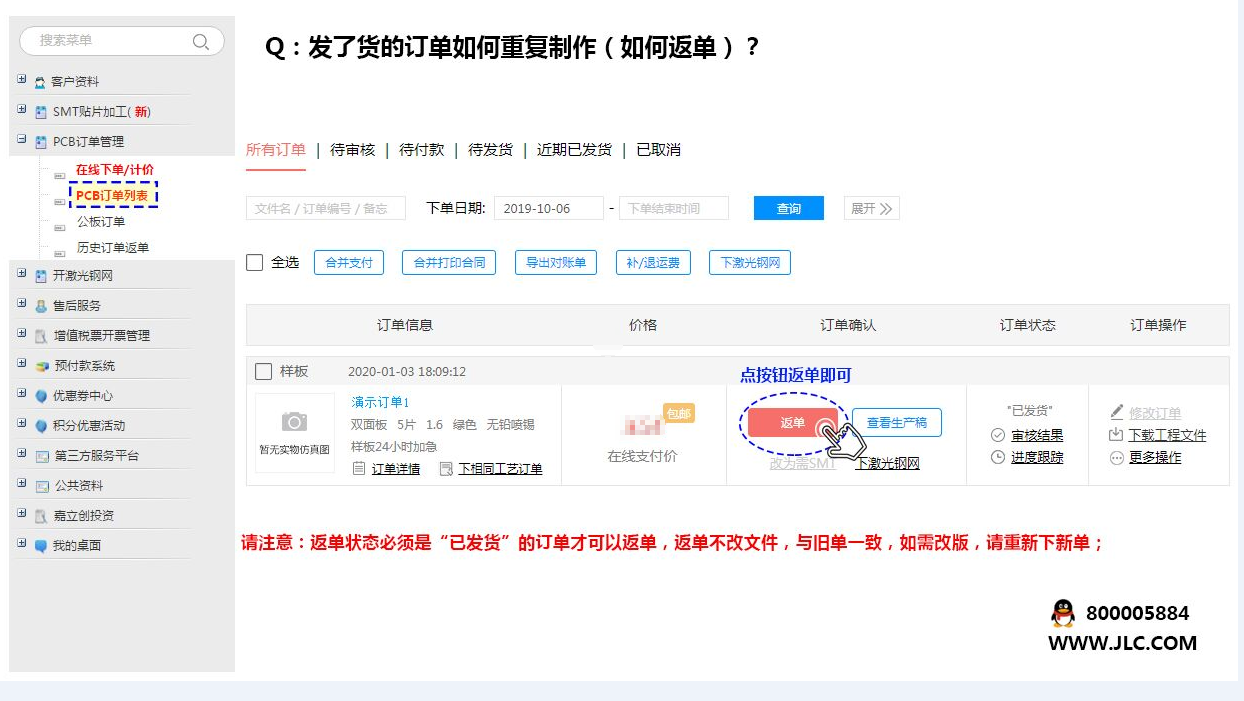The width and height of the screenshot is (1244, 701).
Task: Click the search magnifier icon in menu search
Action: (201, 41)
